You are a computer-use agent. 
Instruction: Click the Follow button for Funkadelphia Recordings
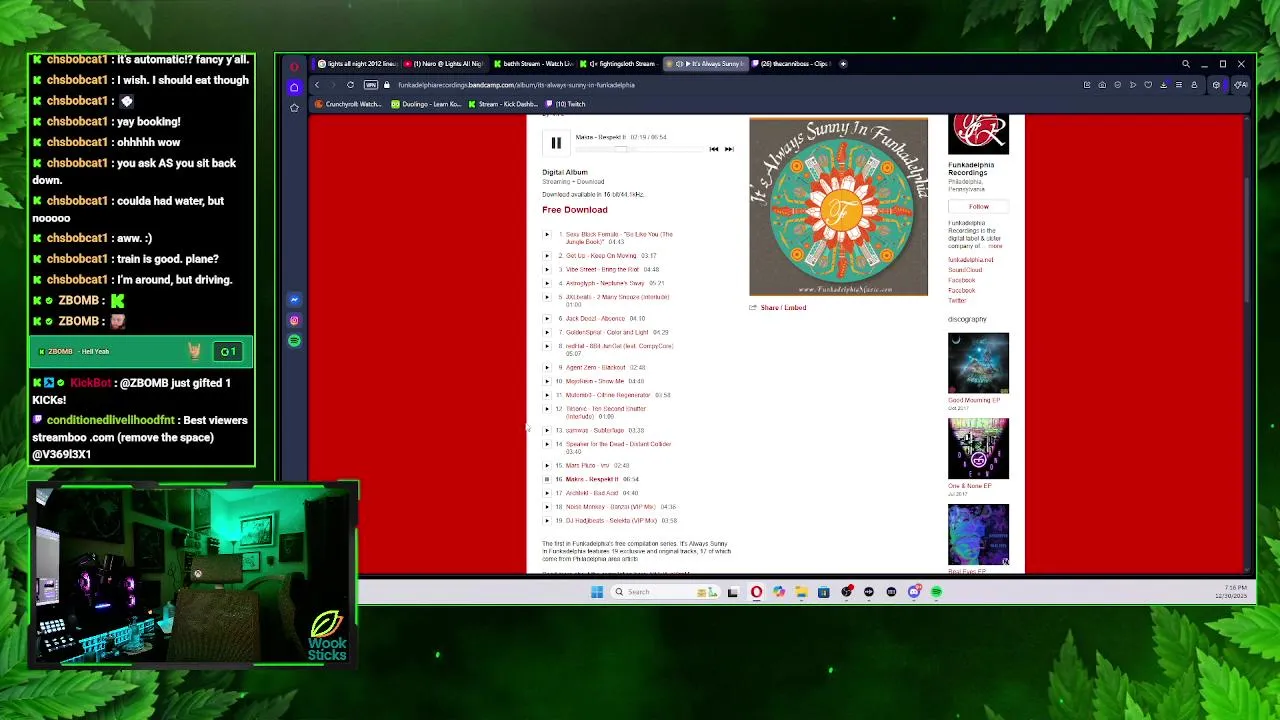(979, 207)
